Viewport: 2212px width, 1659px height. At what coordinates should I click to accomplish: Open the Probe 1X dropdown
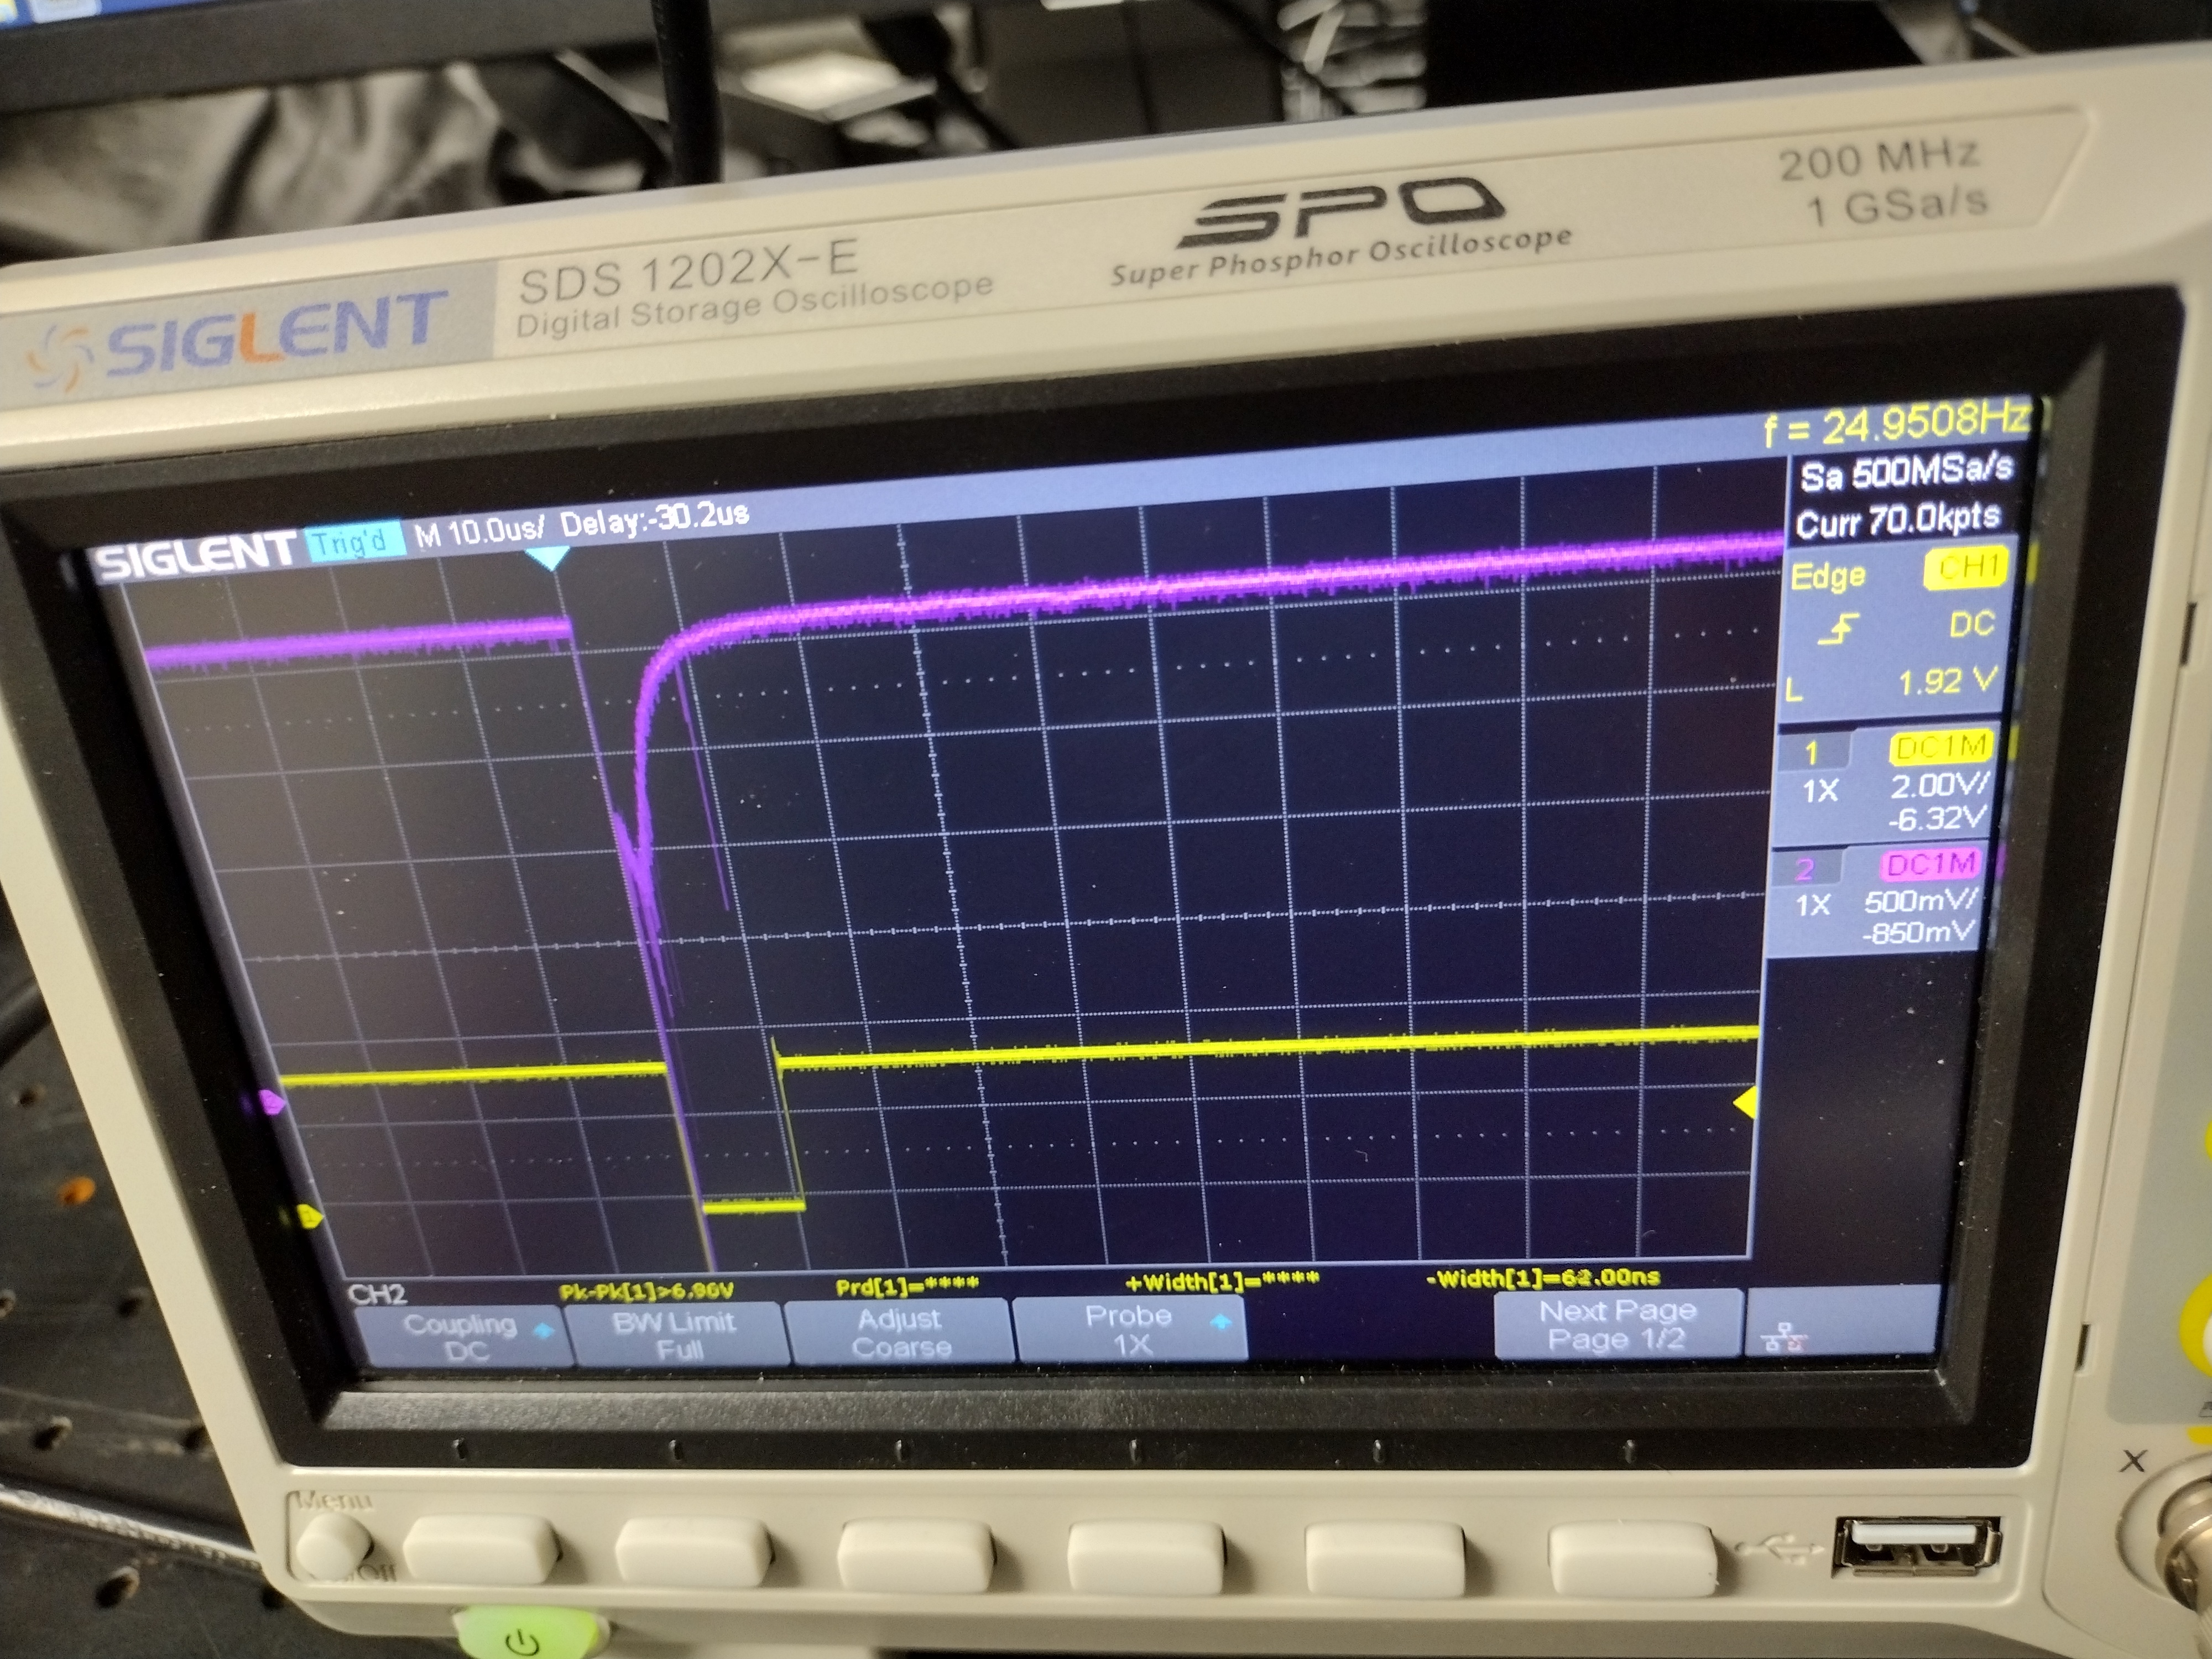[1130, 1329]
